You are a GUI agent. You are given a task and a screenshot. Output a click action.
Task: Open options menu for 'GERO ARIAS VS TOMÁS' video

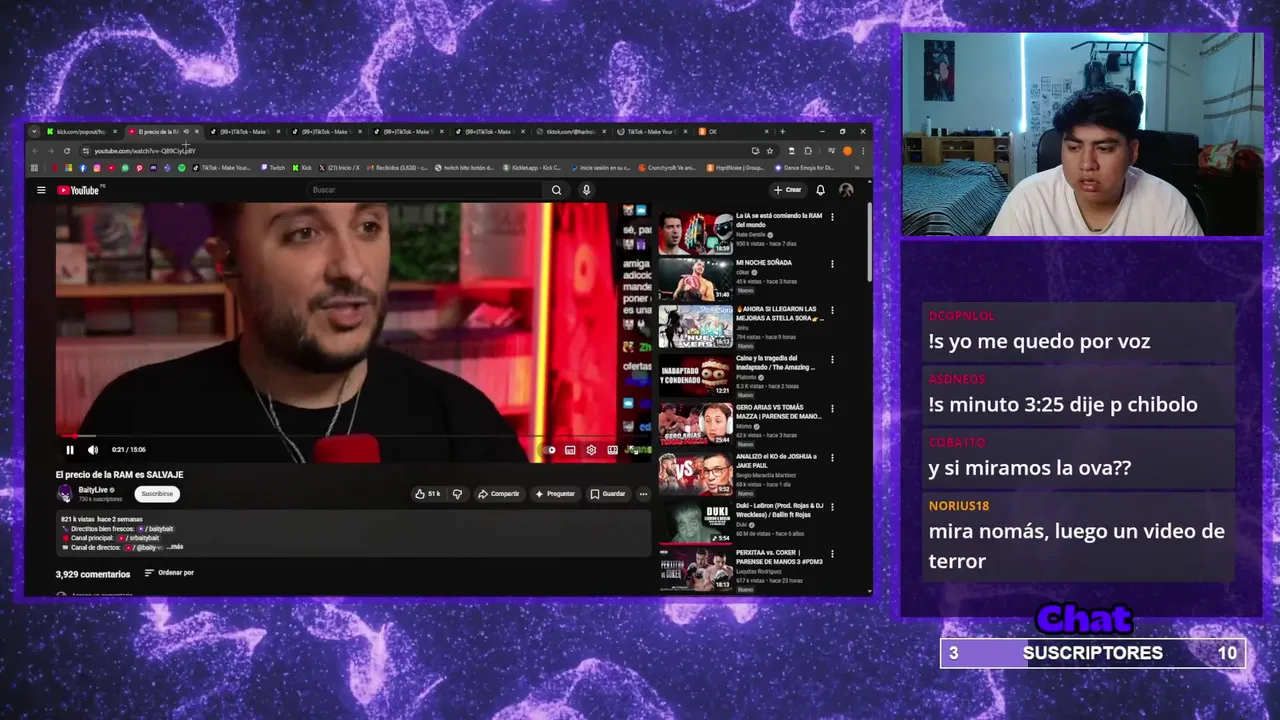(832, 408)
